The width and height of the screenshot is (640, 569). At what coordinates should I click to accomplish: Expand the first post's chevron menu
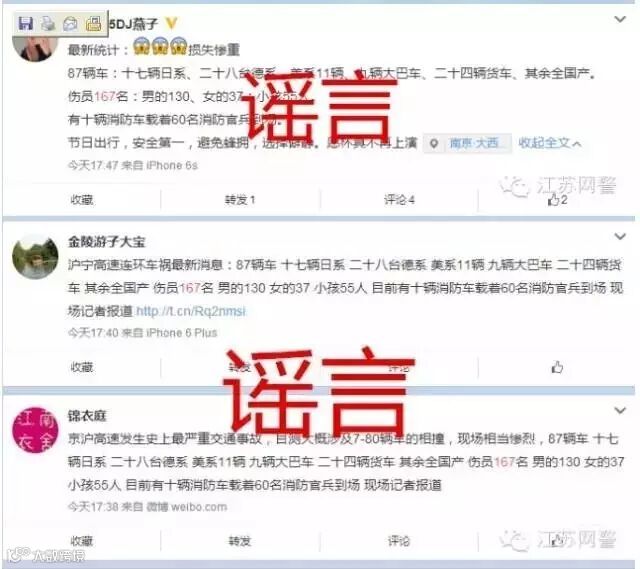620,19
